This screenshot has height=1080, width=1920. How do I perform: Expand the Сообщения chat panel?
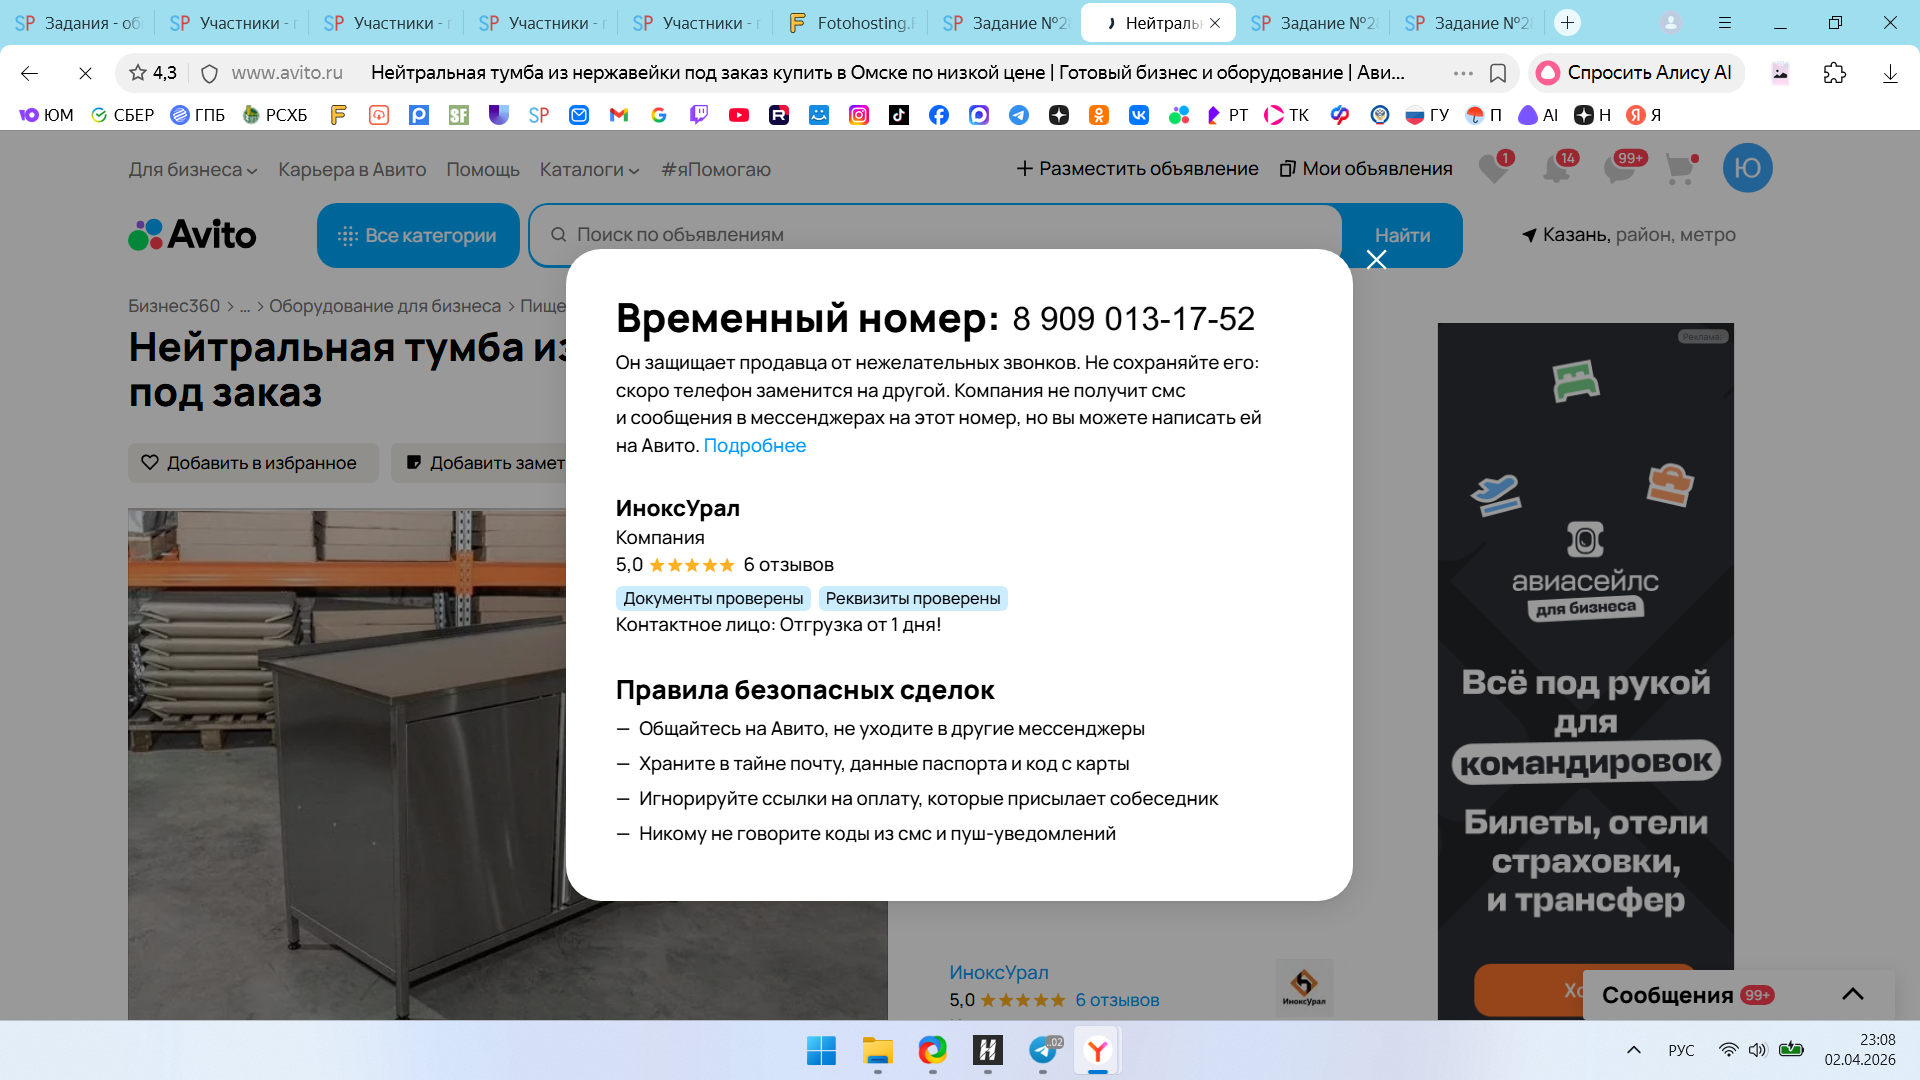[x=1852, y=994]
